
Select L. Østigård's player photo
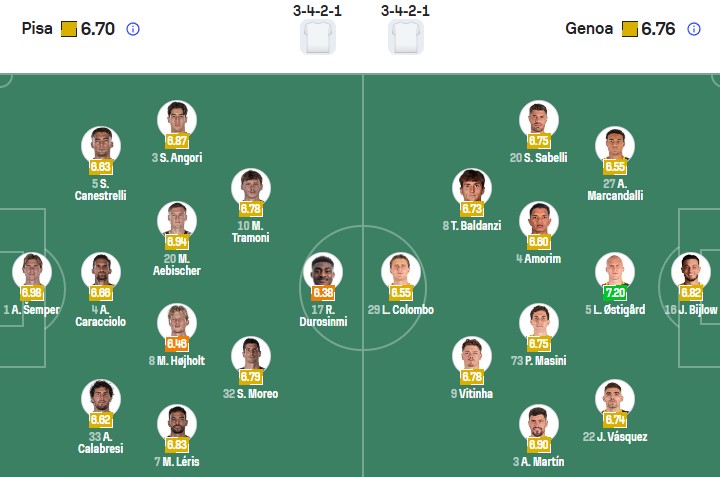615,271
